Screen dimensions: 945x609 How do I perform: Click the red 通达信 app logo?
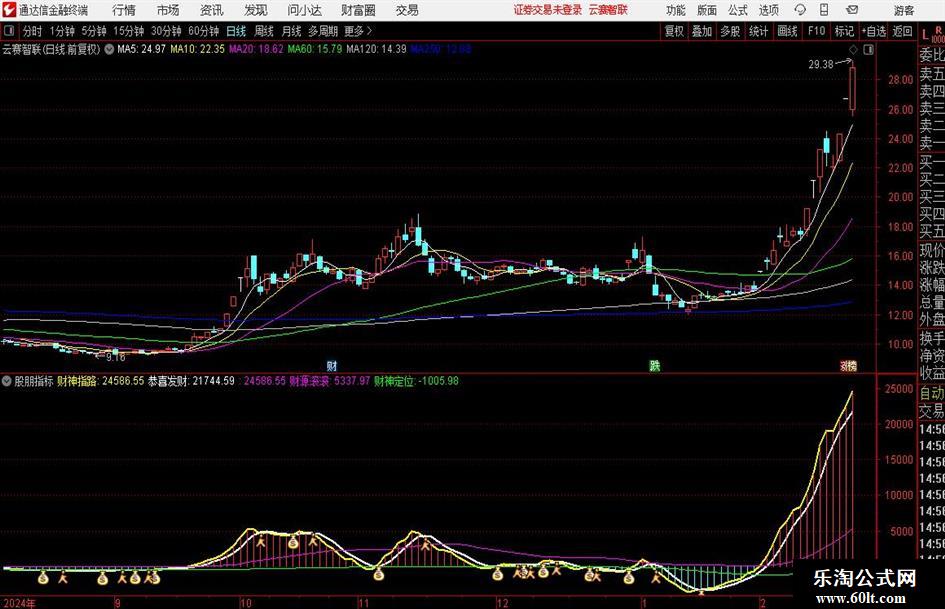coord(9,10)
